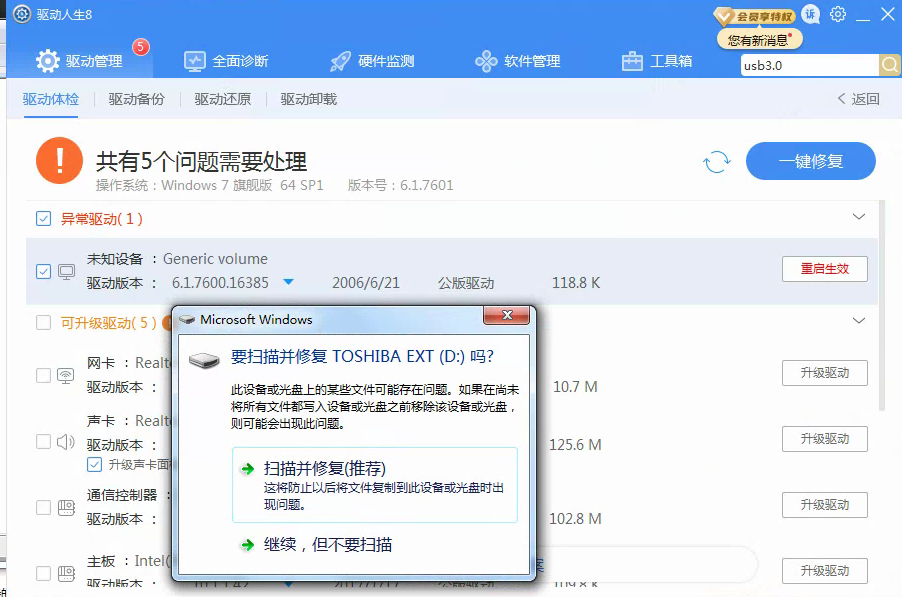This screenshot has height=597, width=902.
Task: Switch to 驱动还原 tab
Action: 223,100
